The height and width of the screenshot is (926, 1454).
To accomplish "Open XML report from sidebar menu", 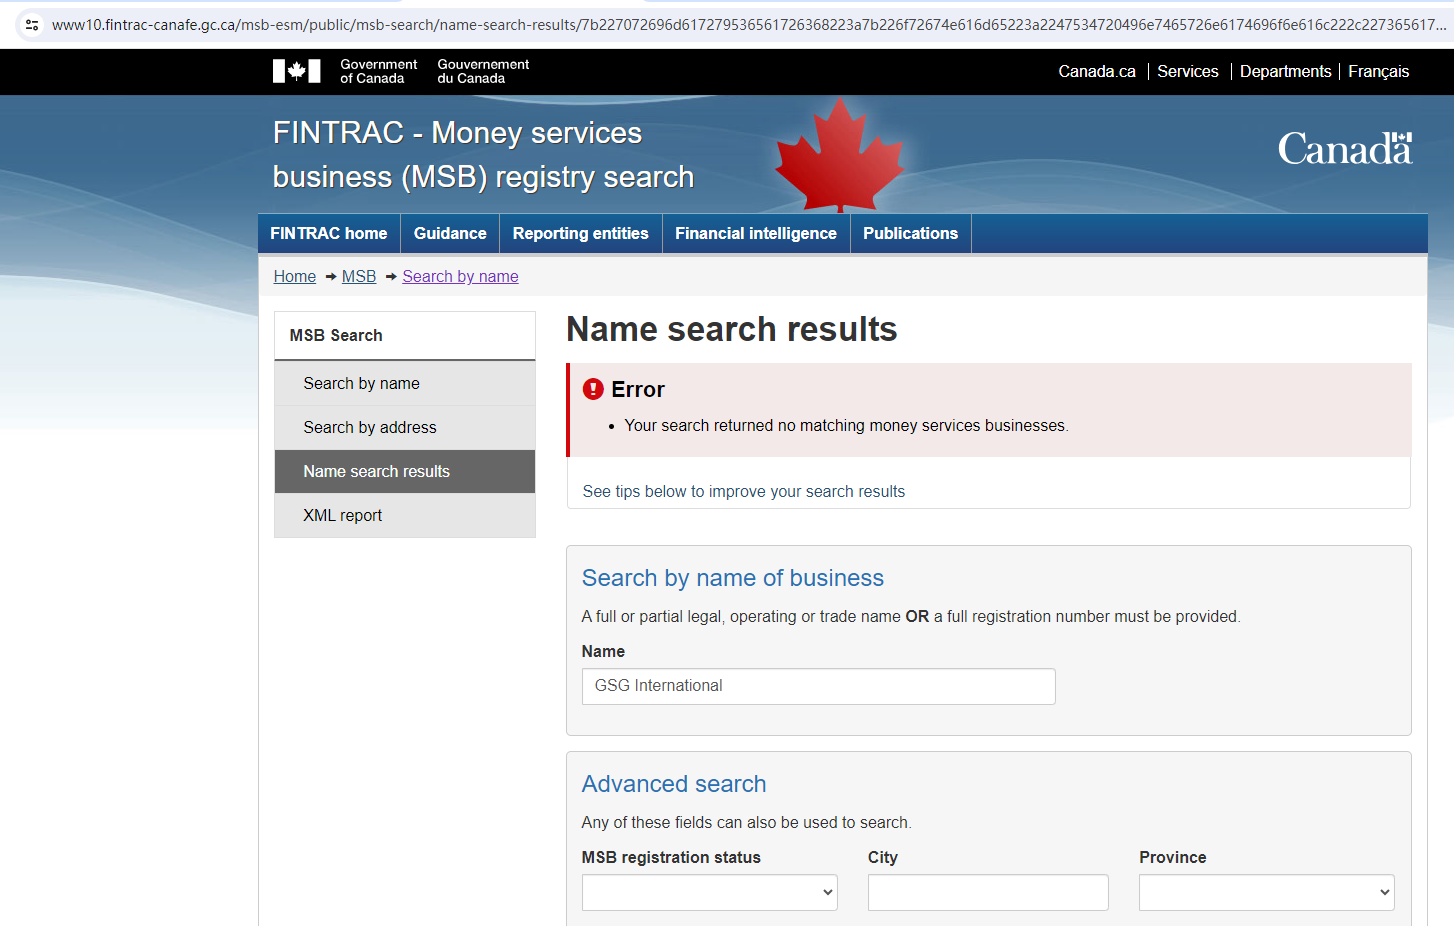I will [x=343, y=515].
